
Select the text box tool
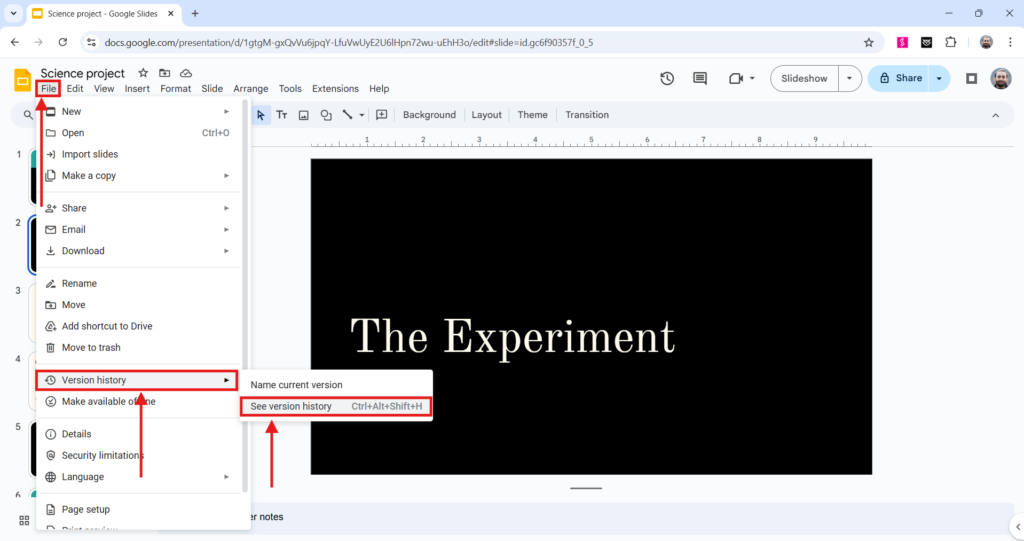(x=282, y=115)
